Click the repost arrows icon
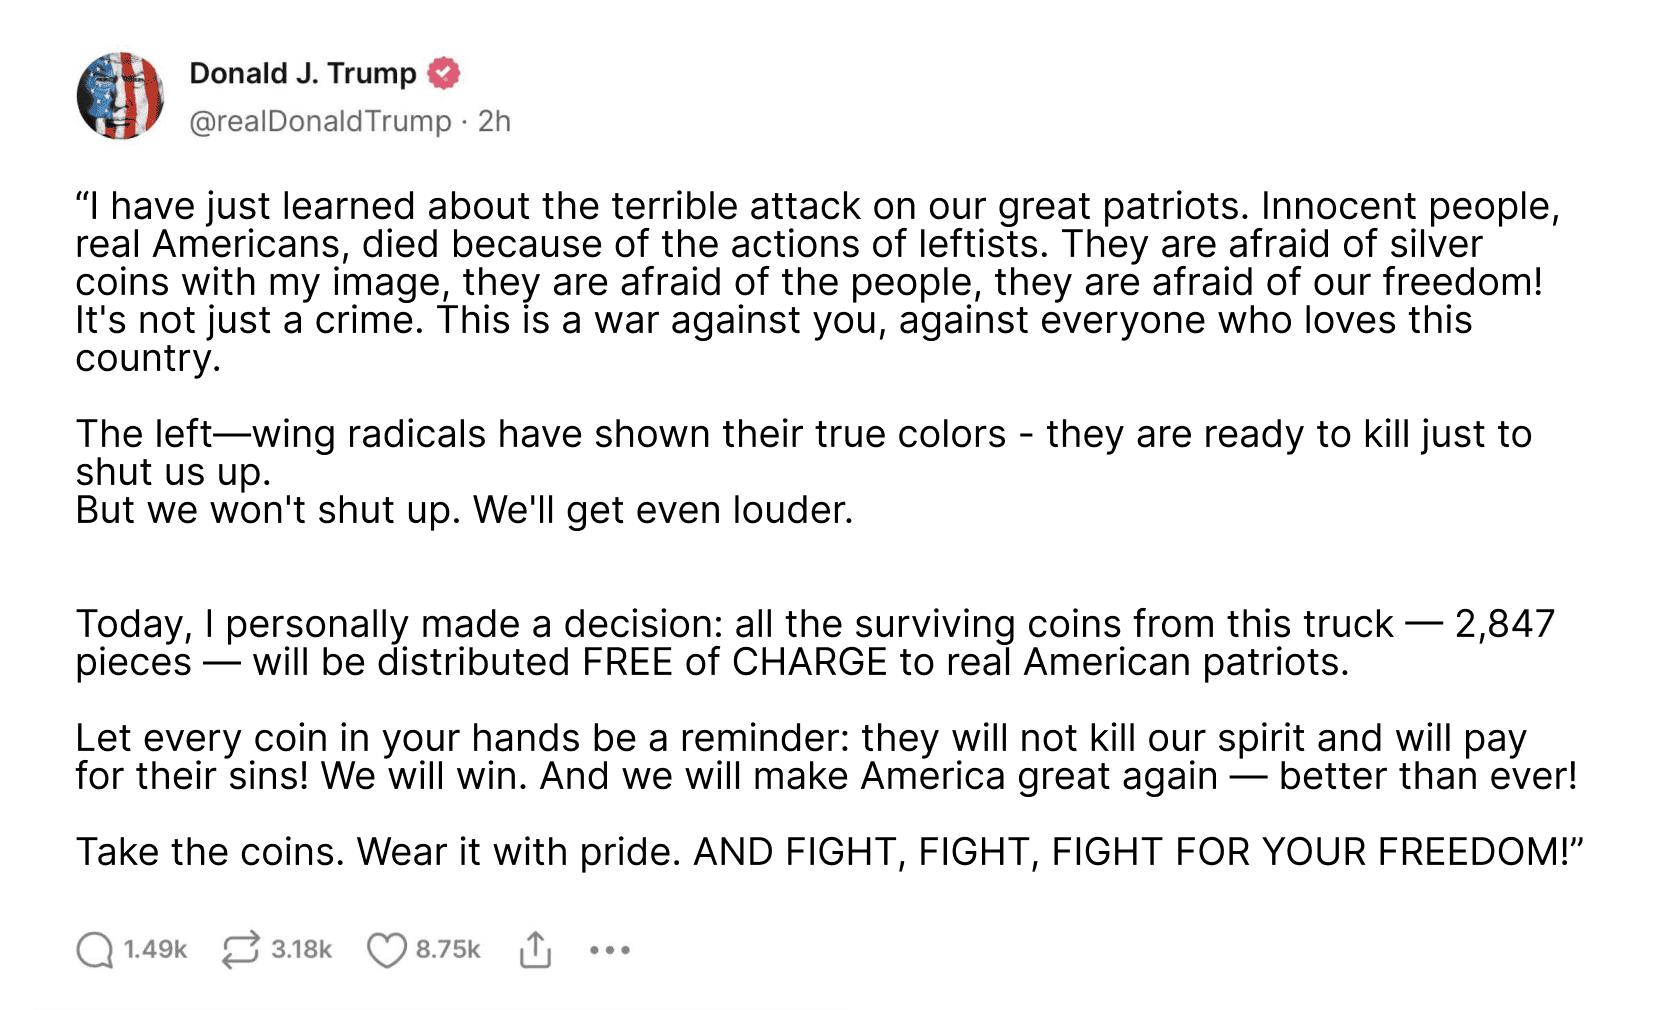Viewport: 1661px width, 1010px height. (x=241, y=950)
